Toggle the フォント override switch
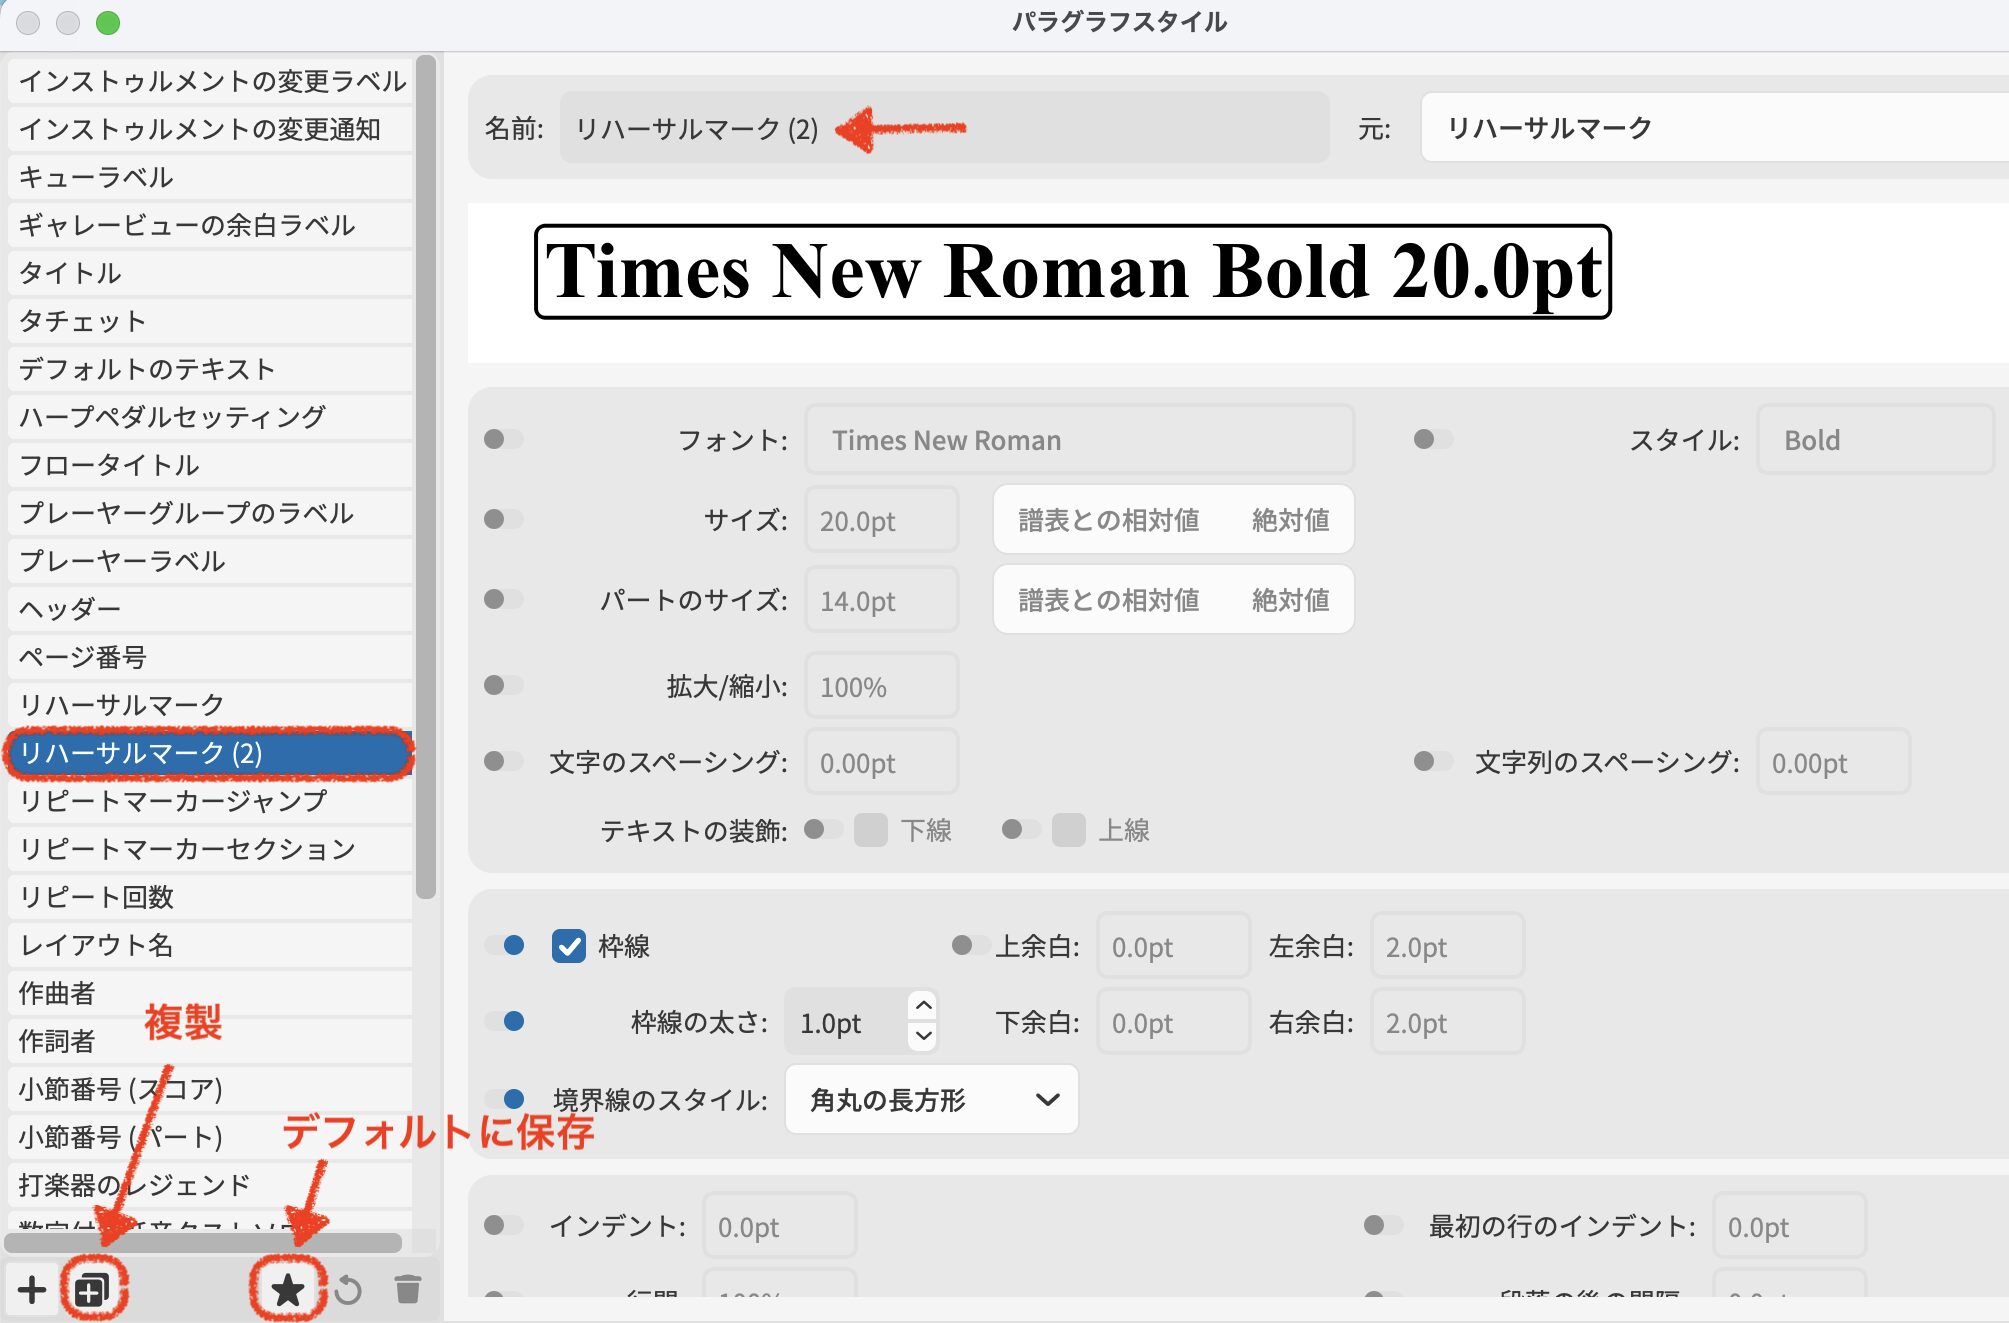The image size is (2009, 1323). 503,440
